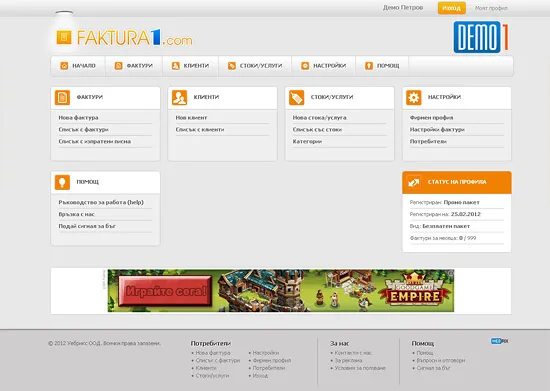The height and width of the screenshot is (391, 550).
Task: Click footer link Потребители in second column
Action: point(269,368)
